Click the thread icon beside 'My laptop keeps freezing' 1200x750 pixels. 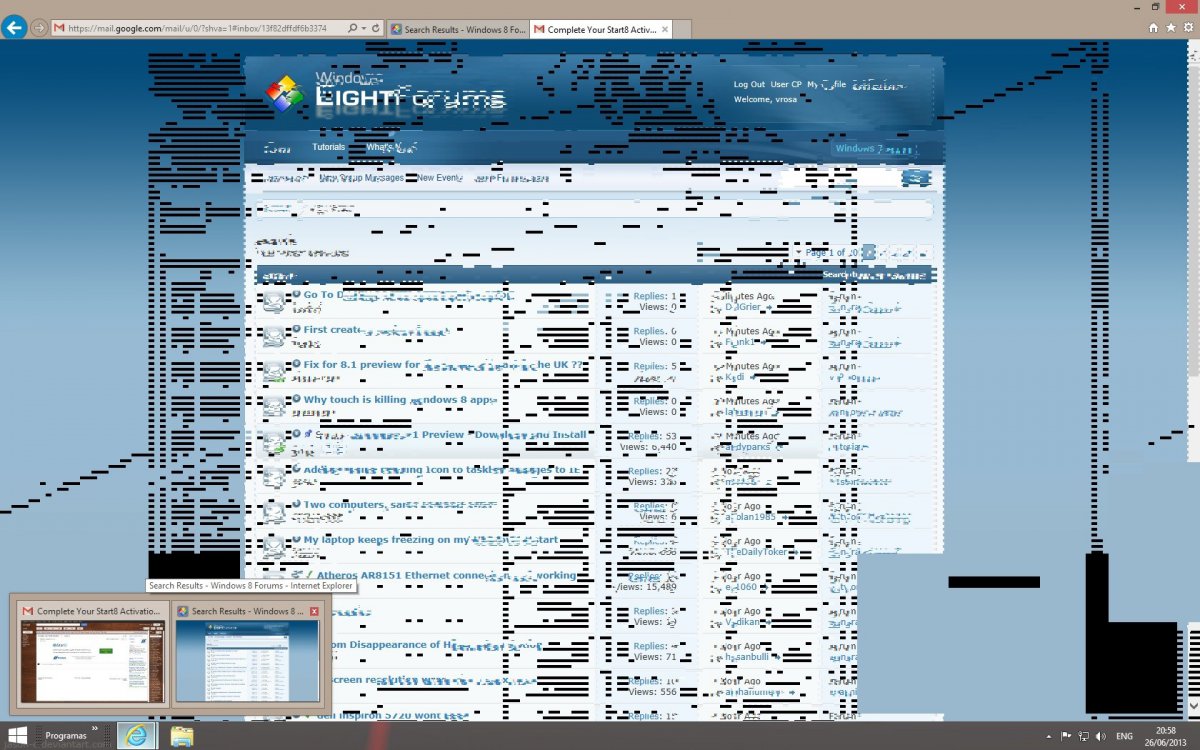click(273, 546)
